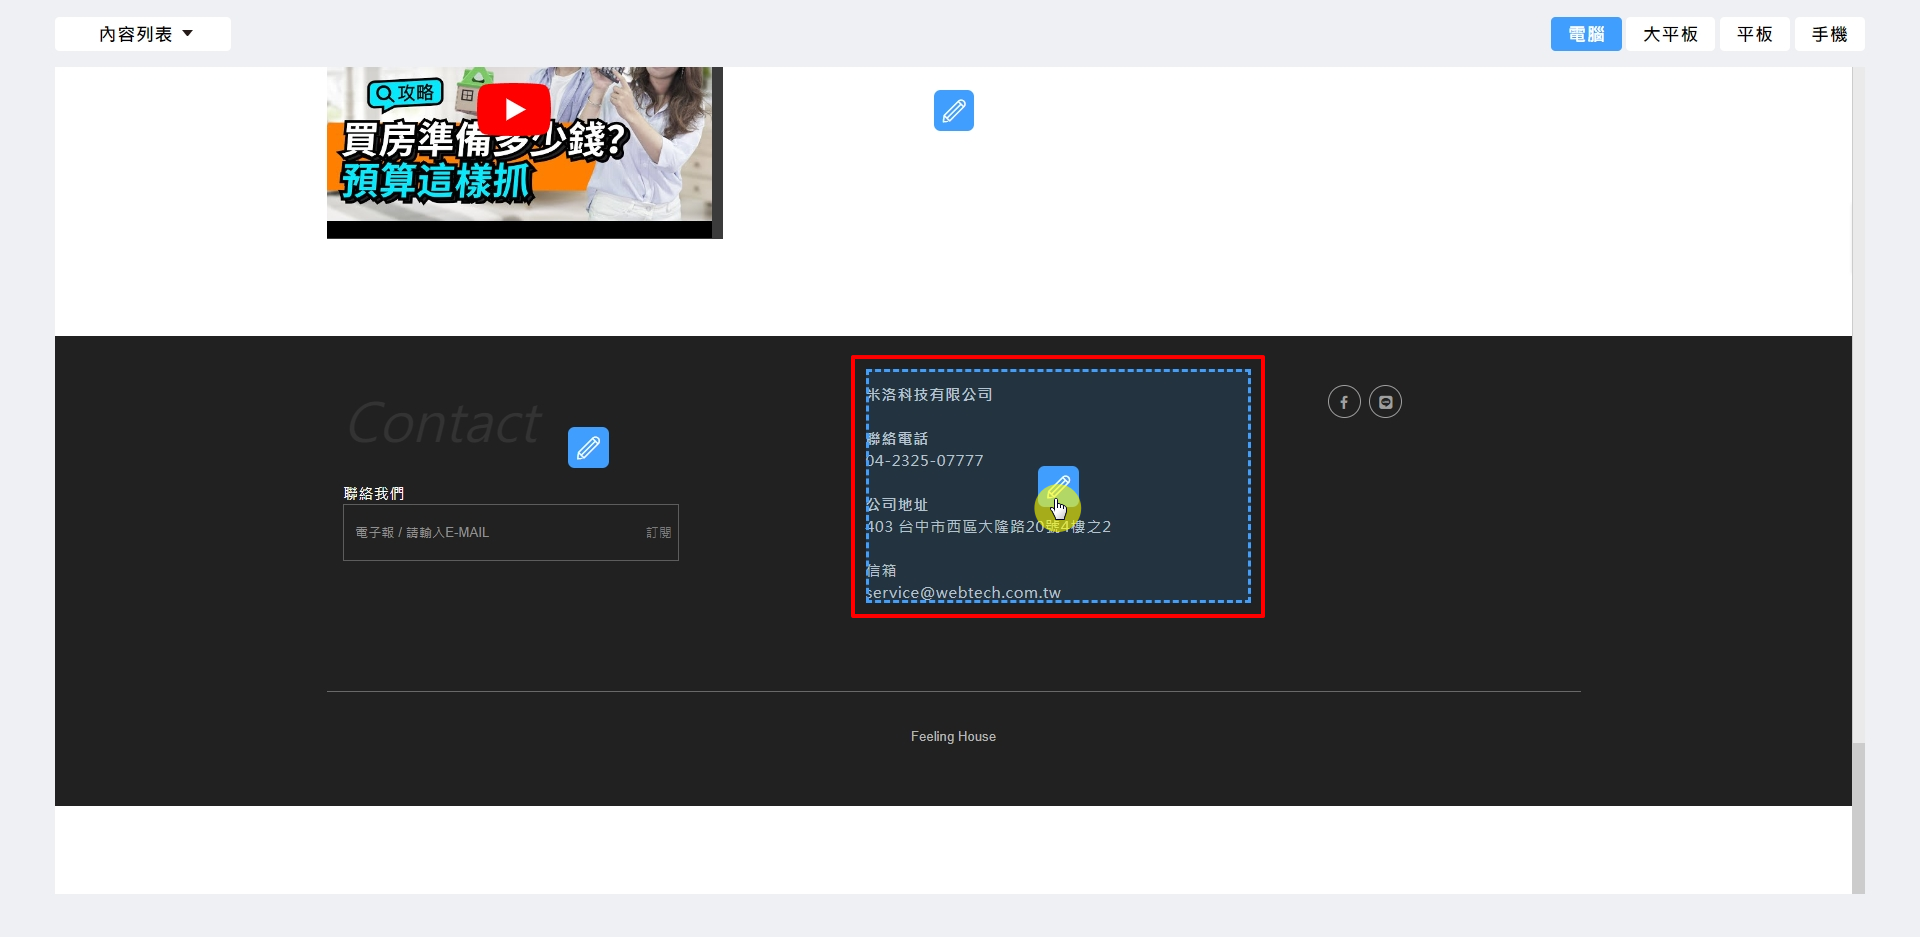
Task: Click the 預算這樣抓 text on video thumbnail
Action: [436, 182]
